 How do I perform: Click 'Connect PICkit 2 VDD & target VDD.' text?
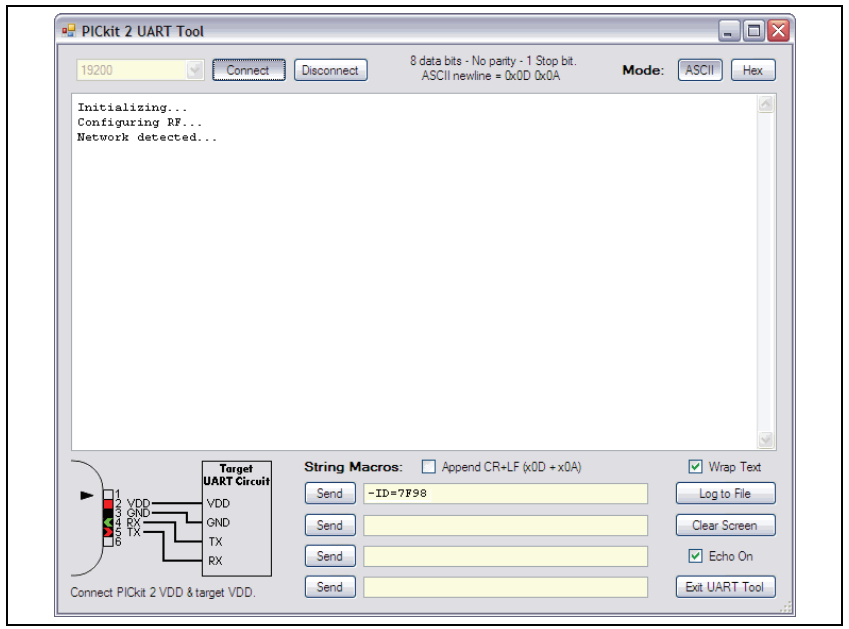tap(162, 592)
